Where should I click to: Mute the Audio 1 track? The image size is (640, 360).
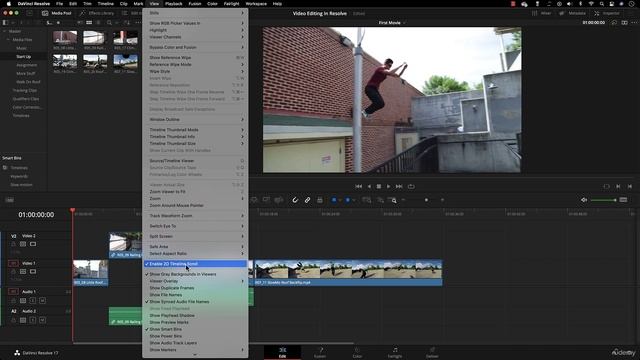click(x=42, y=300)
